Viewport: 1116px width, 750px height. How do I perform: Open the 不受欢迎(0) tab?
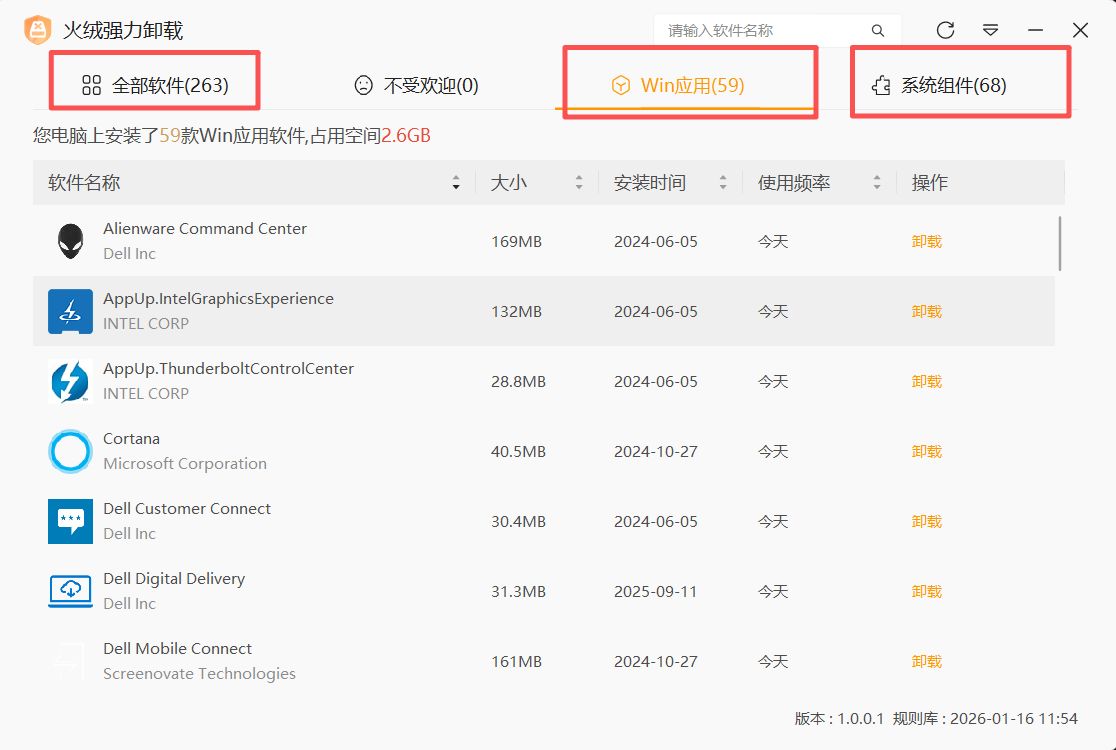coord(416,85)
